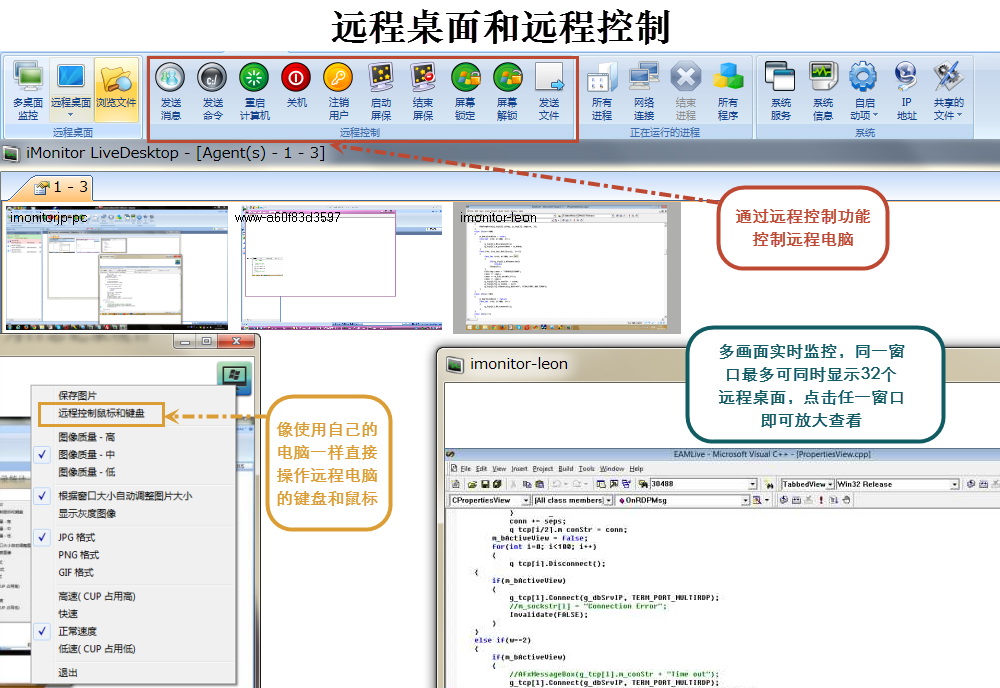Click the IP地址 (IP address) icon

click(x=906, y=90)
